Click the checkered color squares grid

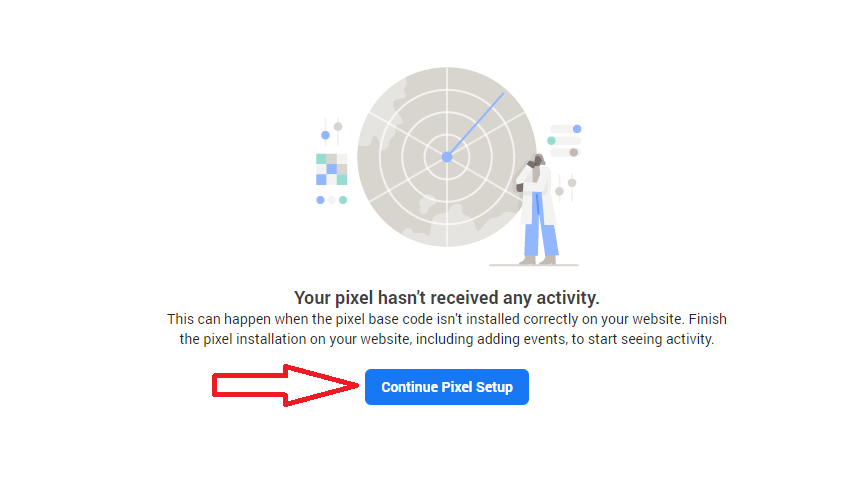[331, 169]
